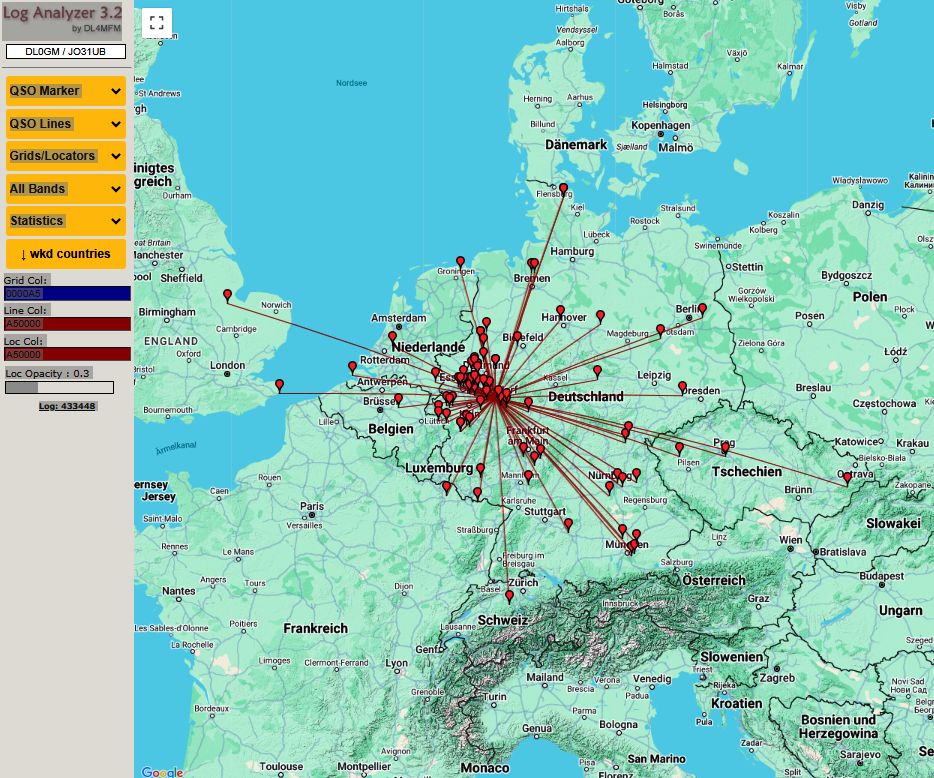This screenshot has height=778, width=934.
Task: Click the Loc Opacity slider bar
Action: click(x=60, y=388)
